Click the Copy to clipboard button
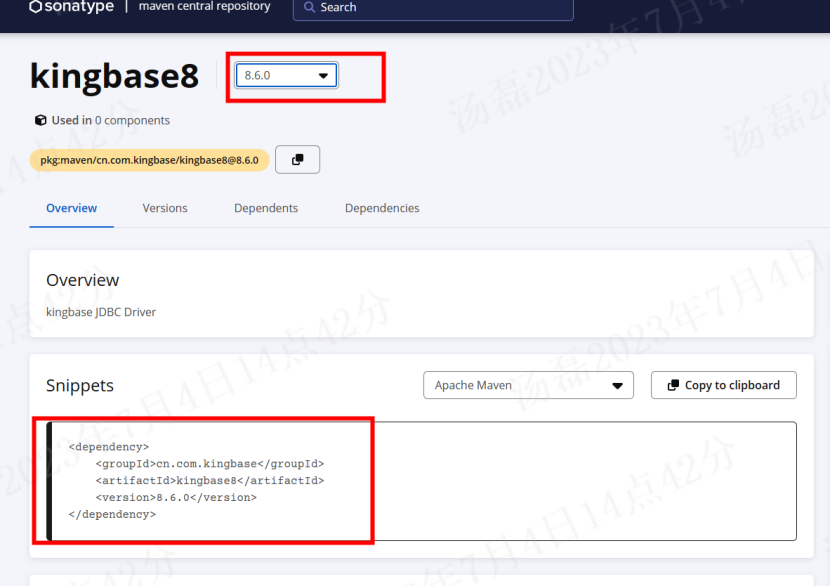 coord(724,385)
